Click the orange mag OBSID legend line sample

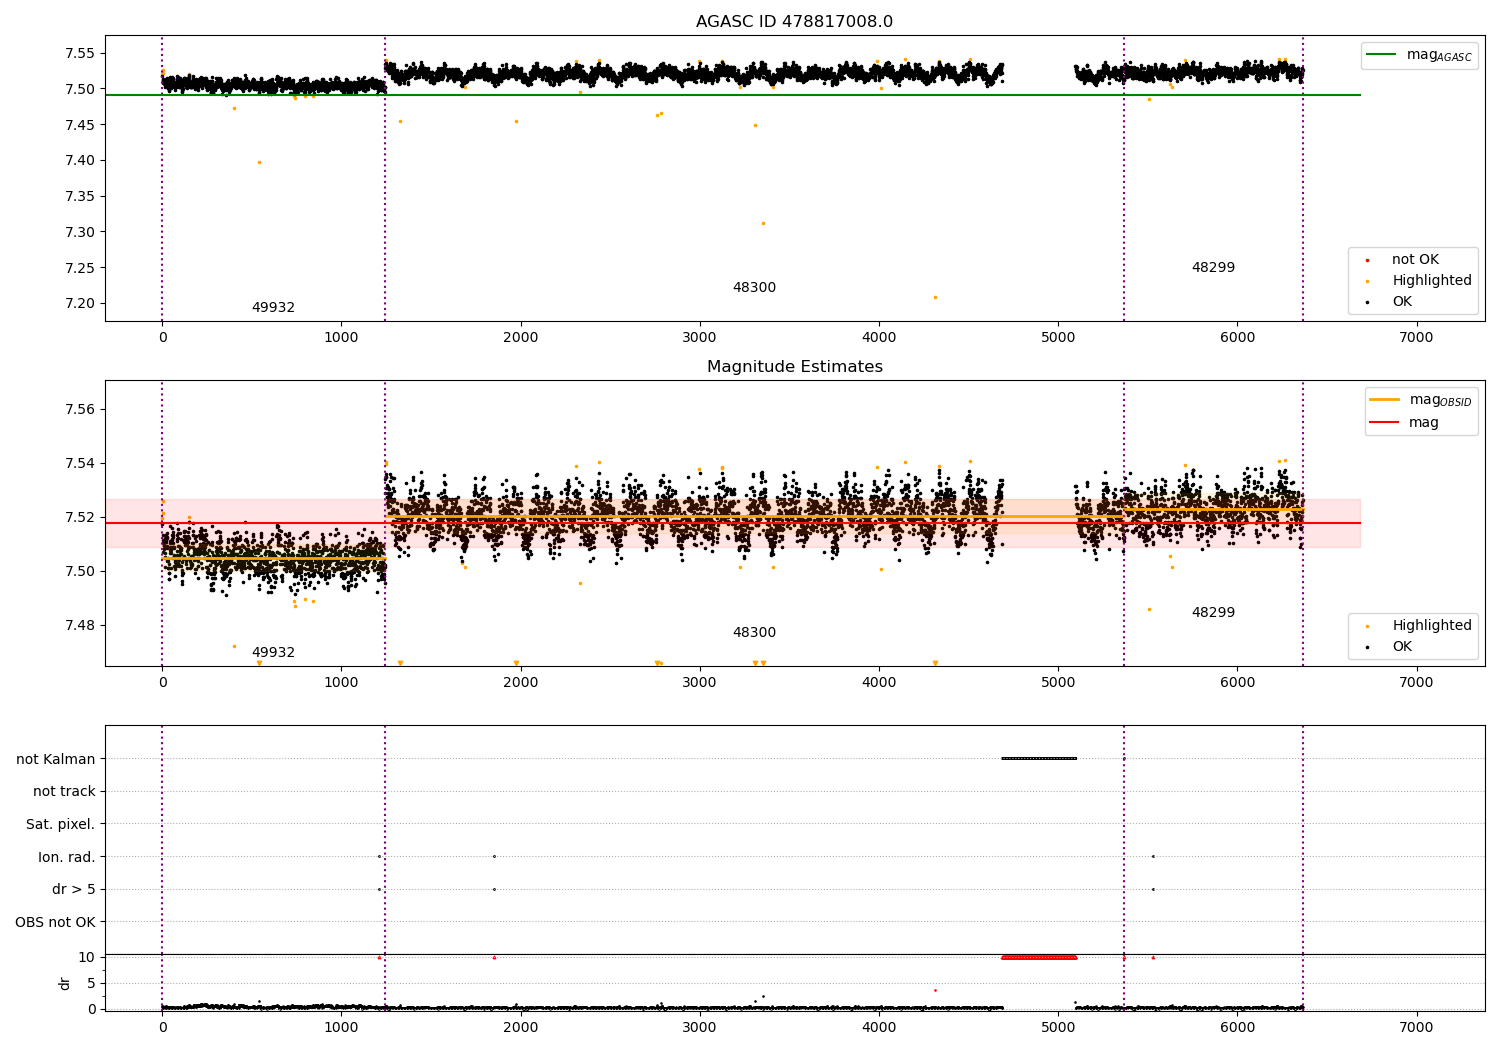pyautogui.click(x=1385, y=400)
